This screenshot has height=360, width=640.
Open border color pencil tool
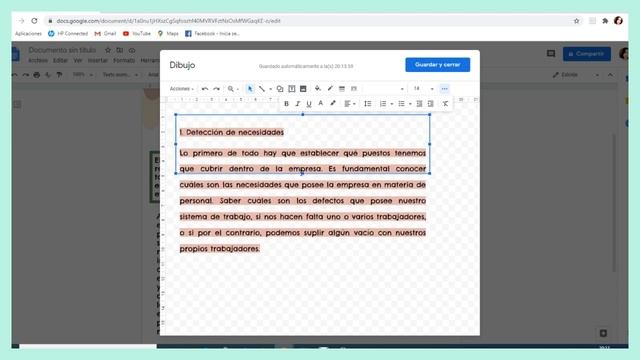click(330, 89)
